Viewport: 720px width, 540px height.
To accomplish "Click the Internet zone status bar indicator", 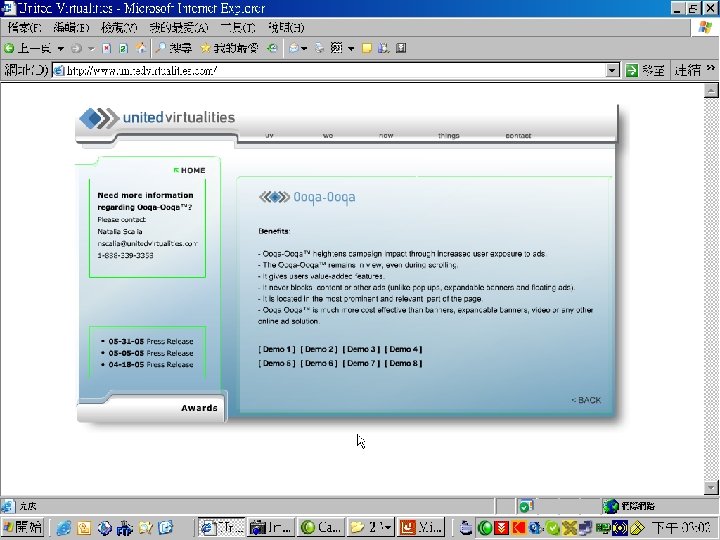I will [x=630, y=506].
